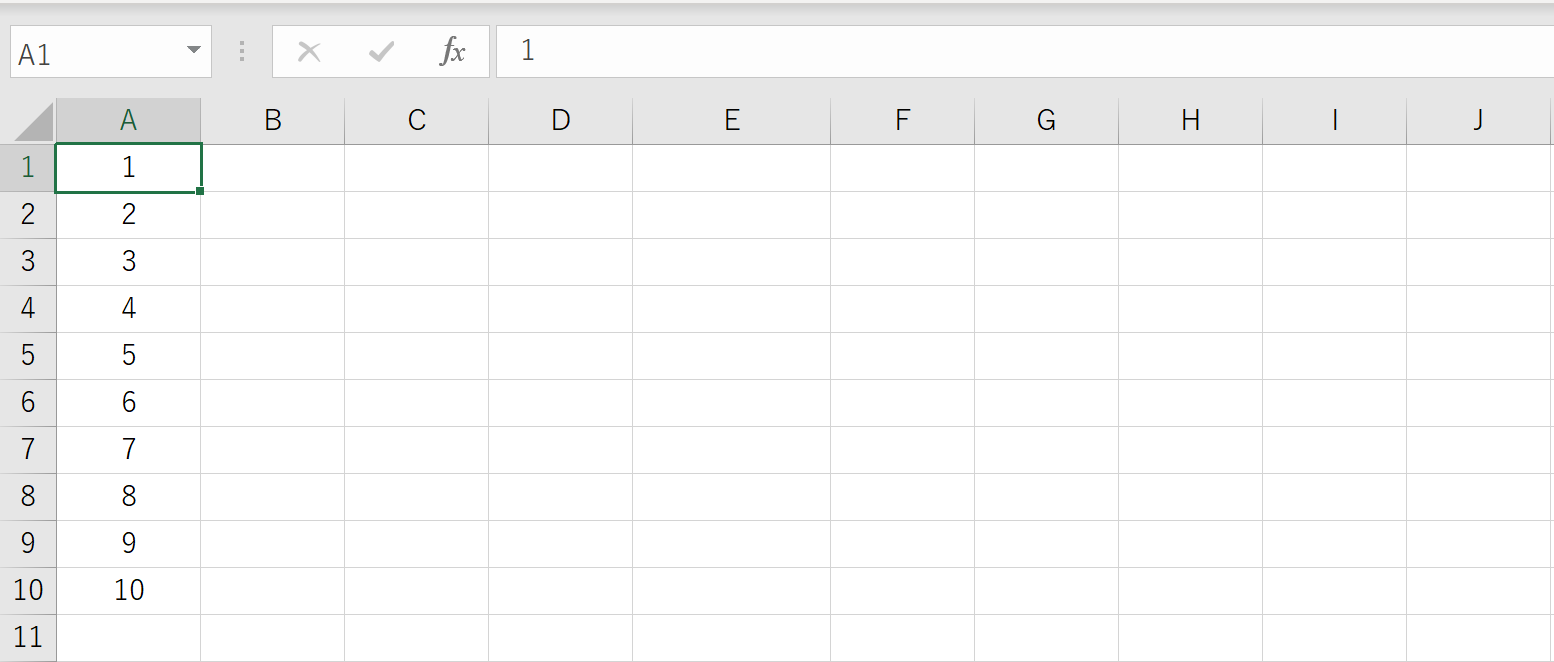Click the Enter checkmark icon in formula bar
The image size is (1554, 662).
(381, 52)
